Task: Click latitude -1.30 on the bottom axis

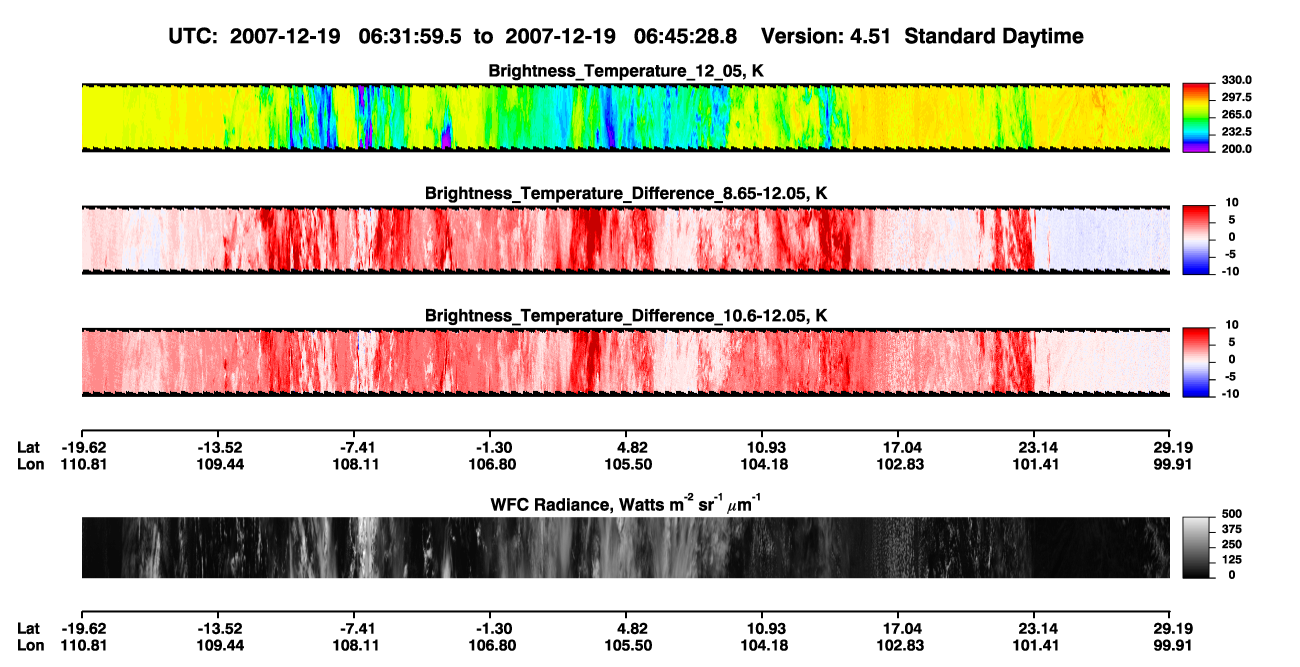Action: pos(493,629)
